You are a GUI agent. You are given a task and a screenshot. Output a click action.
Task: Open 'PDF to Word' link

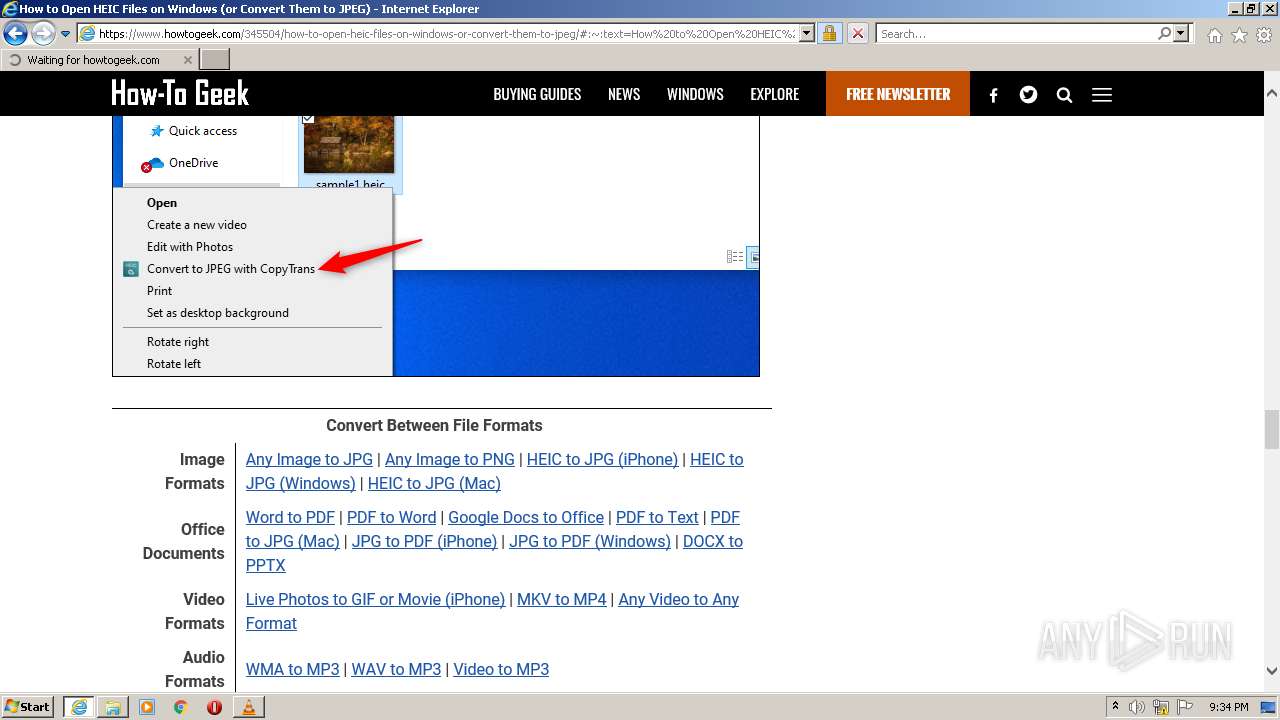(x=391, y=517)
